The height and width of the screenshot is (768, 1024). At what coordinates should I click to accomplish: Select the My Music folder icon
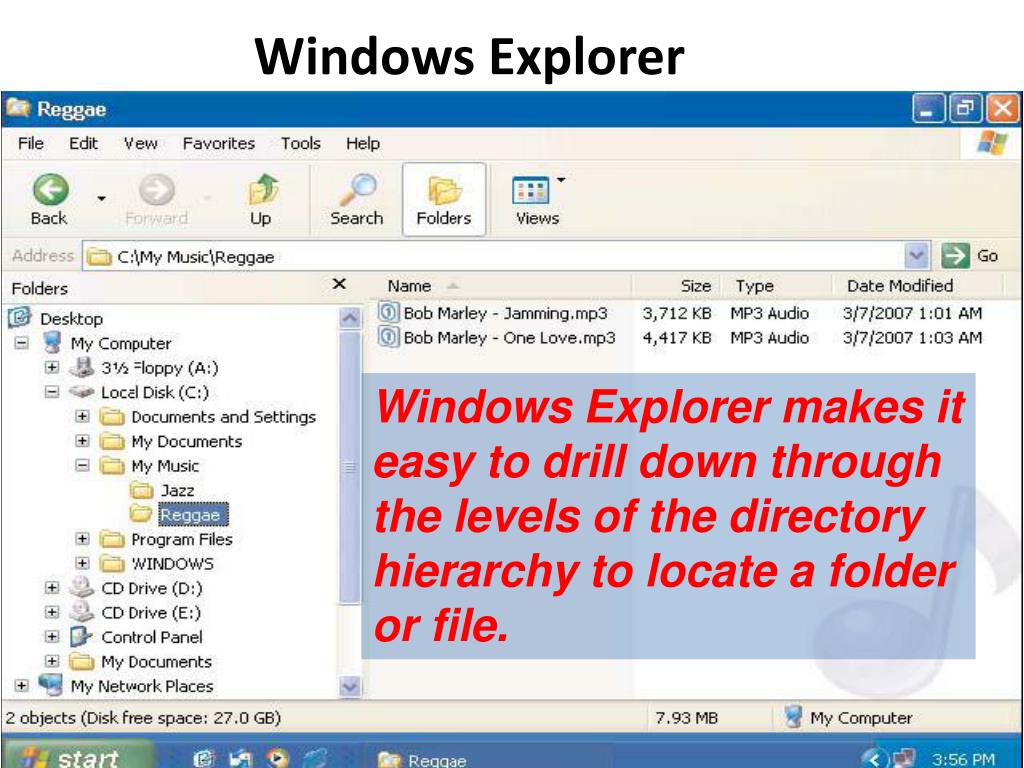tap(112, 465)
